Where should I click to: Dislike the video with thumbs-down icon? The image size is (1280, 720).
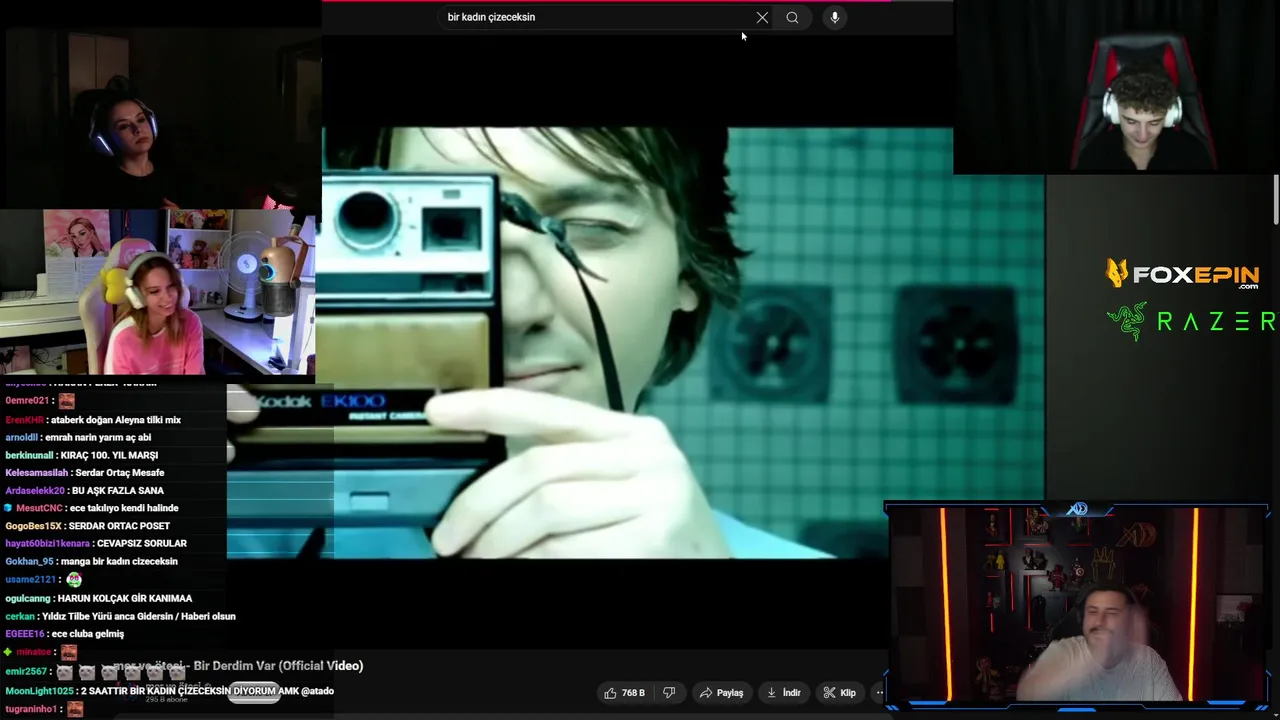coord(670,692)
